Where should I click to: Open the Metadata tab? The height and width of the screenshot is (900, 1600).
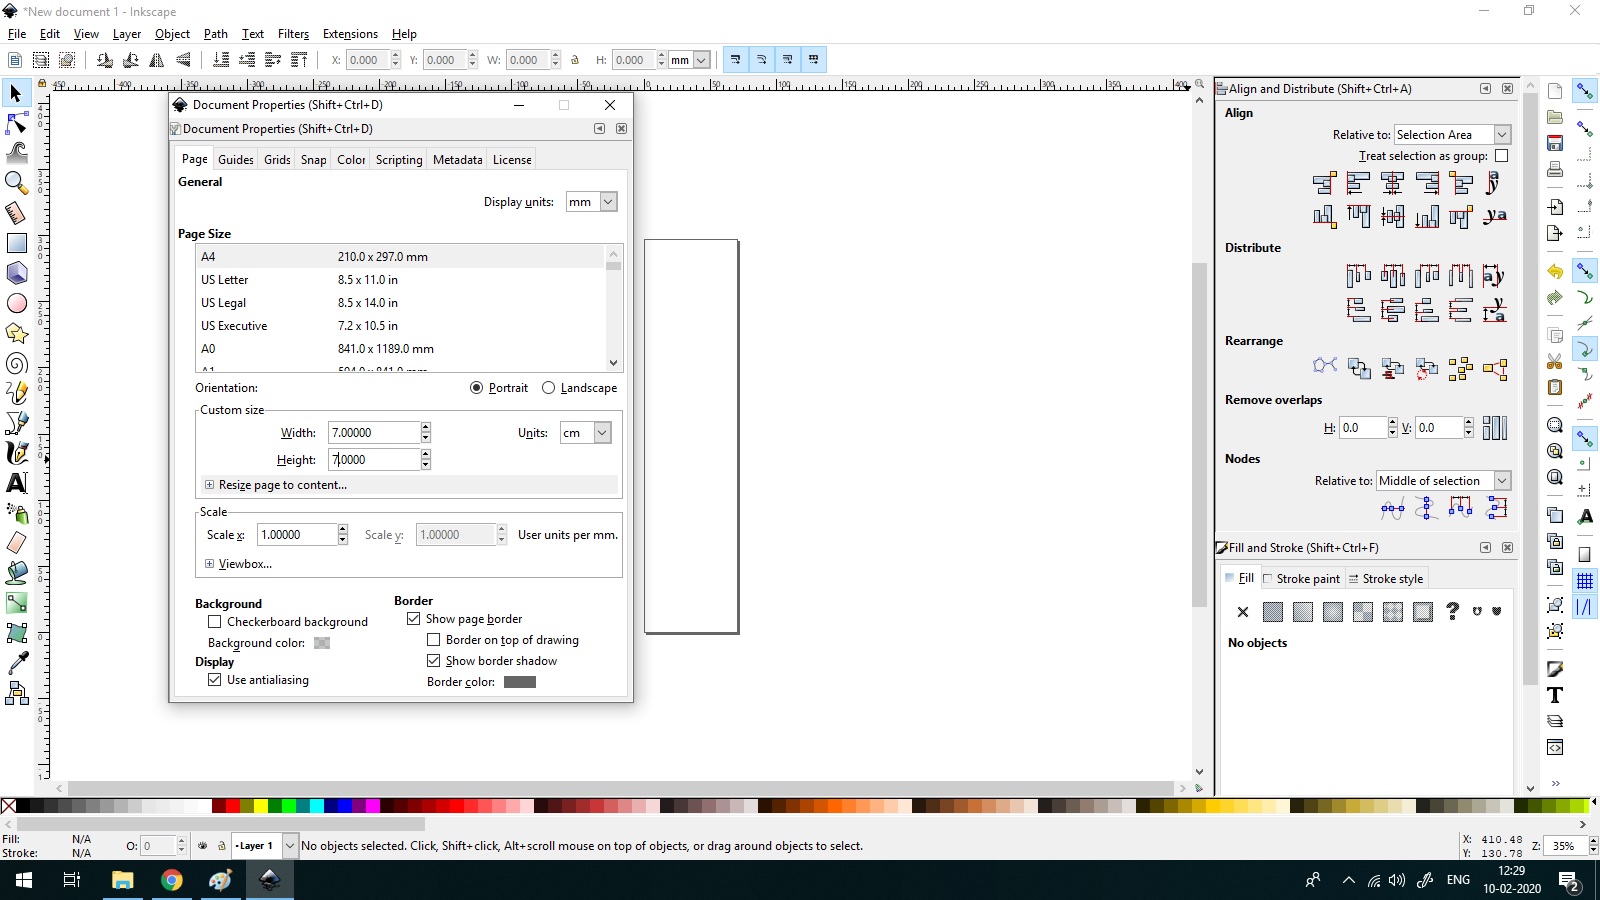(x=457, y=160)
